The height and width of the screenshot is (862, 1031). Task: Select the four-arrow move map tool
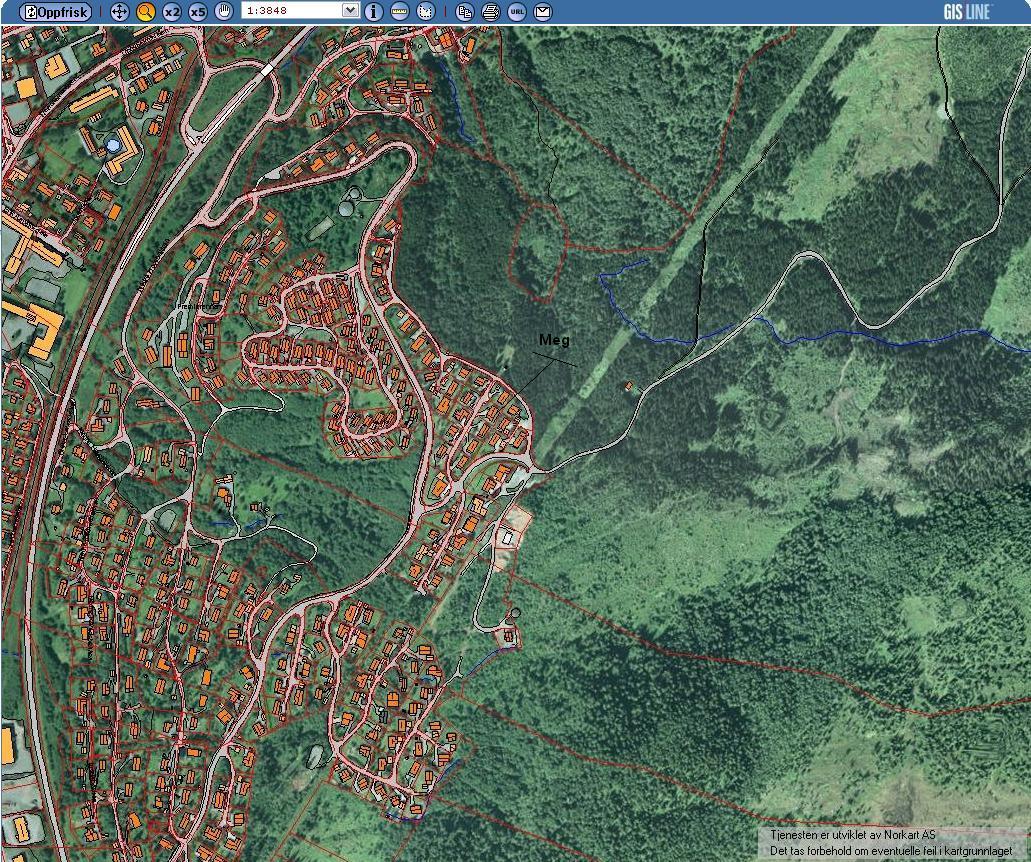click(119, 12)
